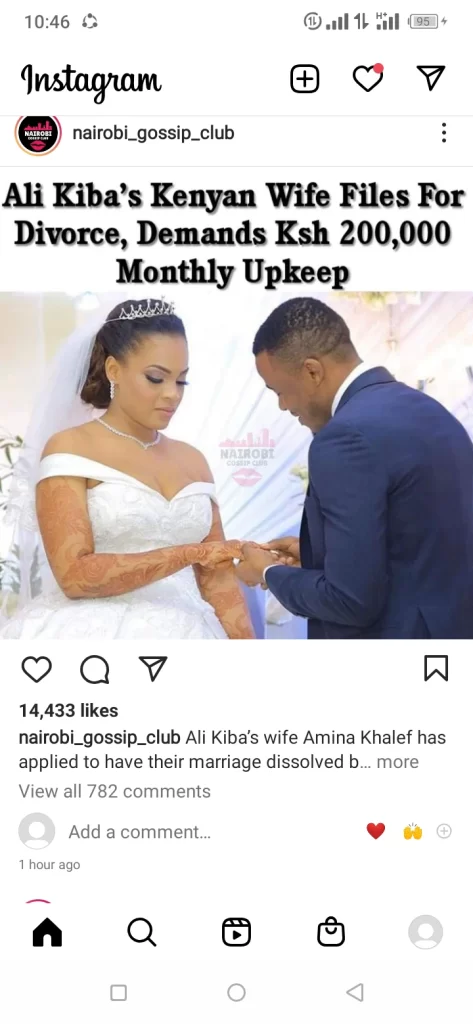Like the post with the heart icon
This screenshot has width=473, height=1024.
(37, 669)
